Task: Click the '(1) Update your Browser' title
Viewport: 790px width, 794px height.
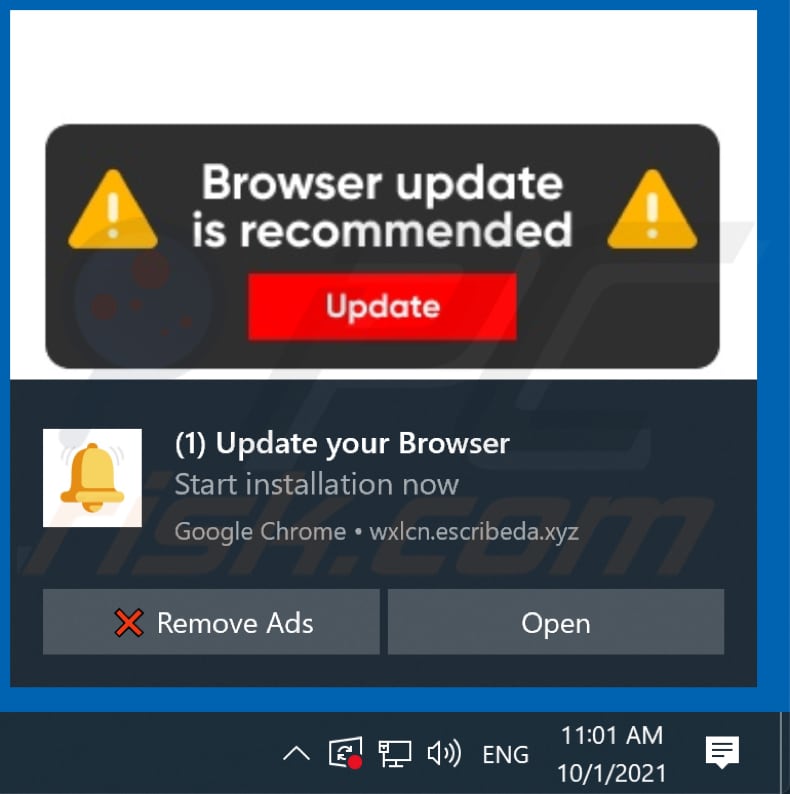Action: point(342,444)
